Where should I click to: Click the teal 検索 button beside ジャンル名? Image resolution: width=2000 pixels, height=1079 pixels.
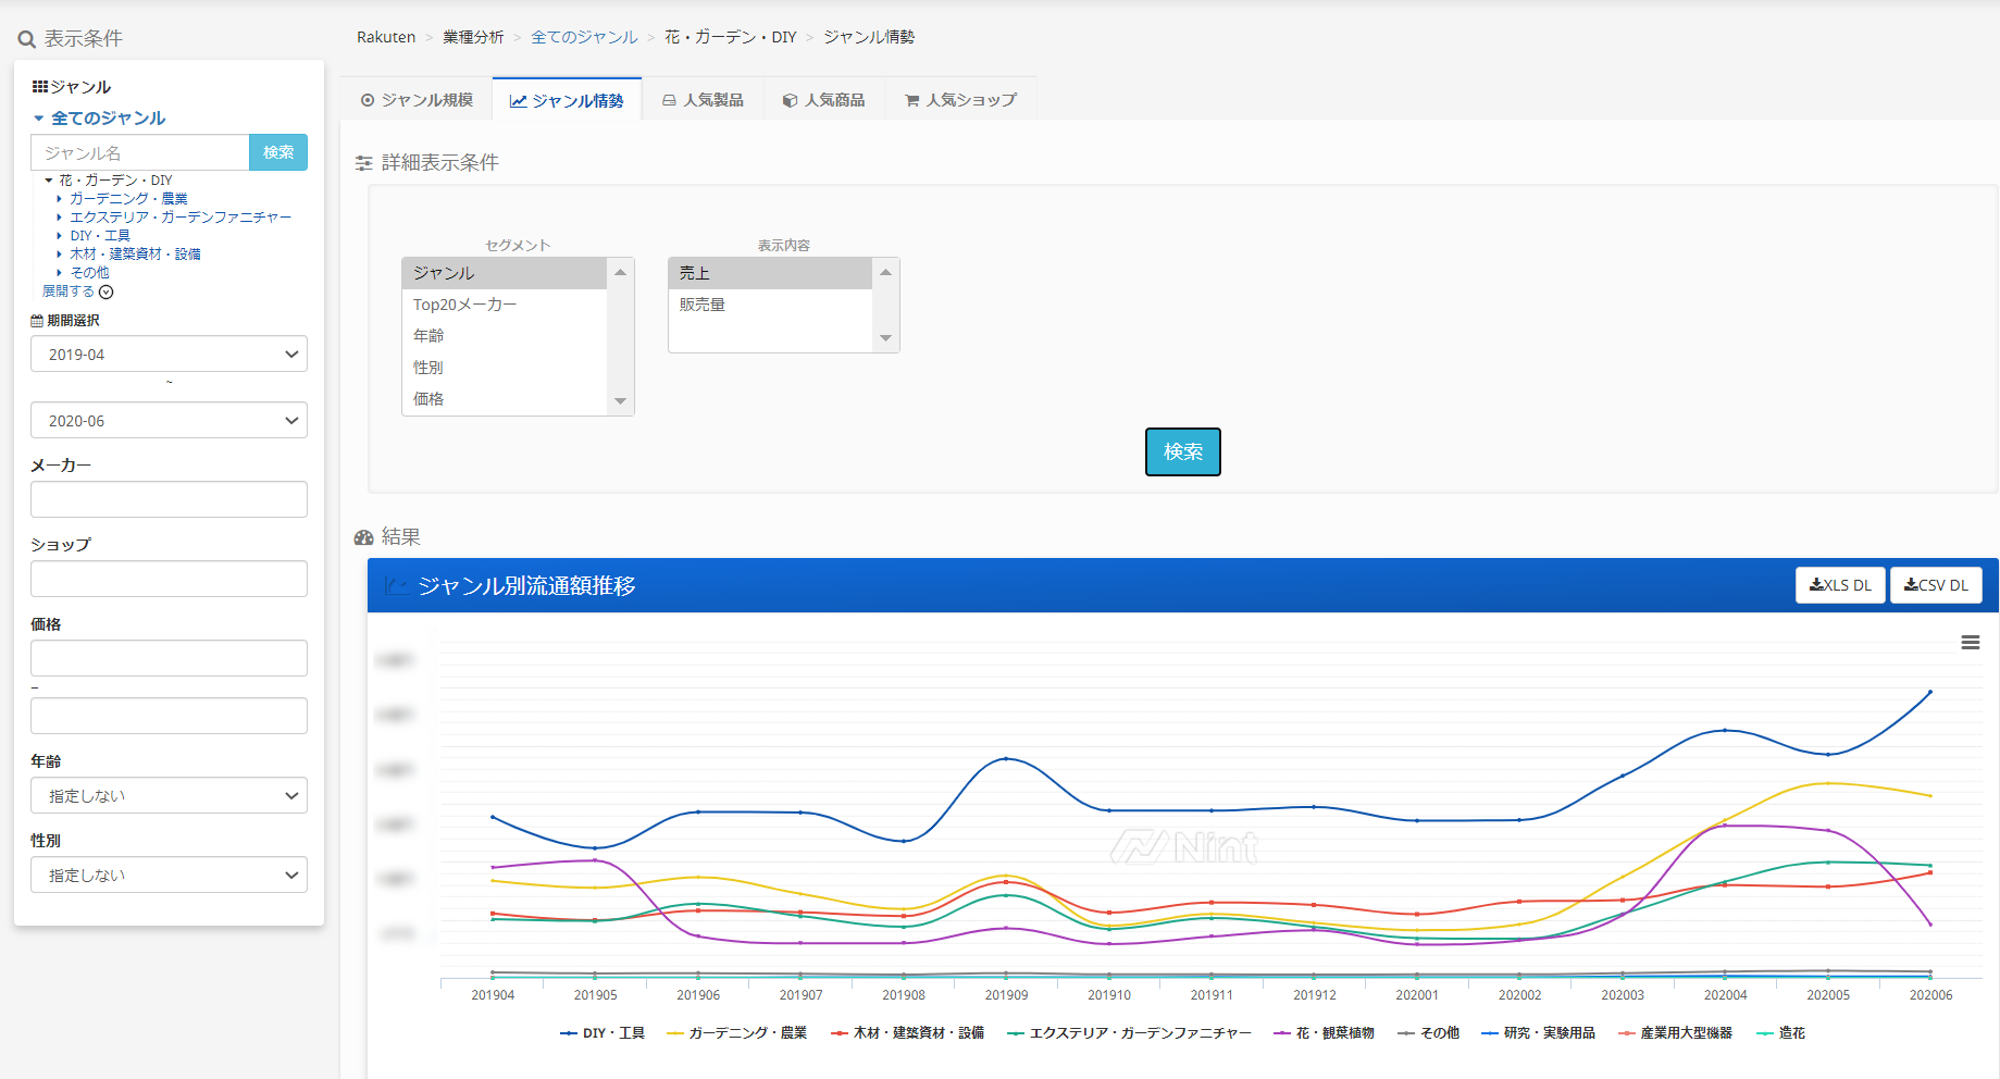coord(278,153)
